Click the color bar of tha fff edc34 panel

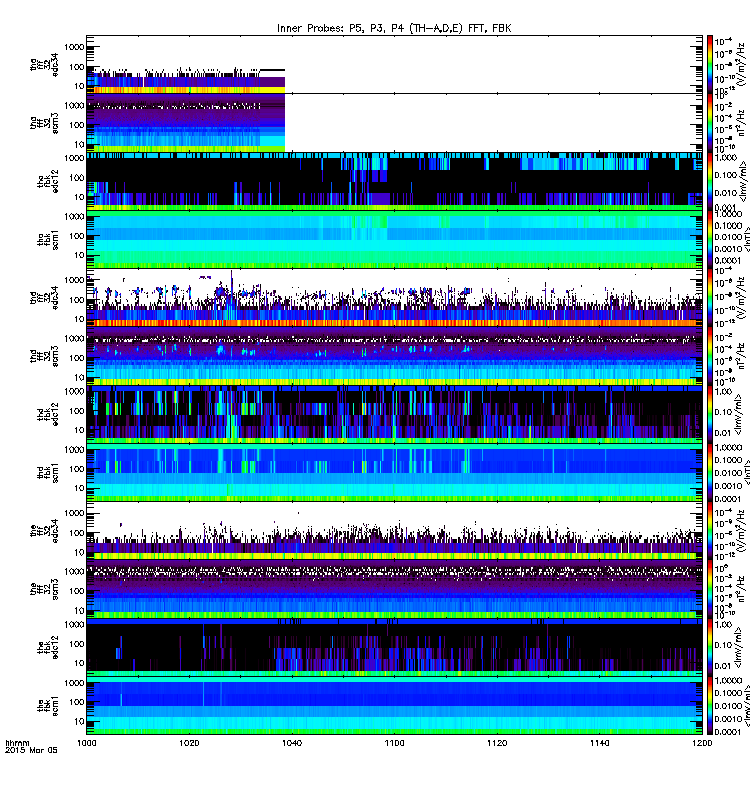[709, 64]
